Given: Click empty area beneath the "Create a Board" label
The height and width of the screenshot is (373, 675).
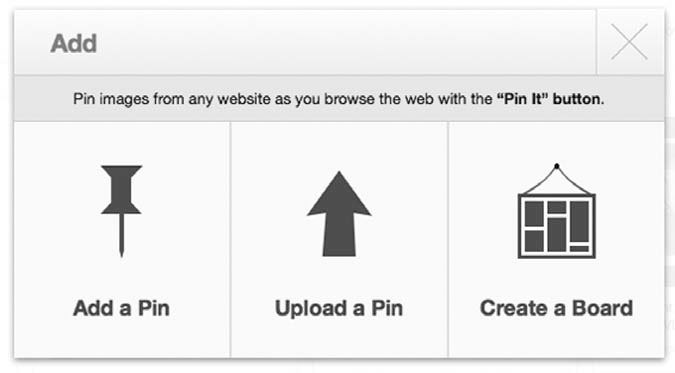Looking at the screenshot, I should 557,338.
